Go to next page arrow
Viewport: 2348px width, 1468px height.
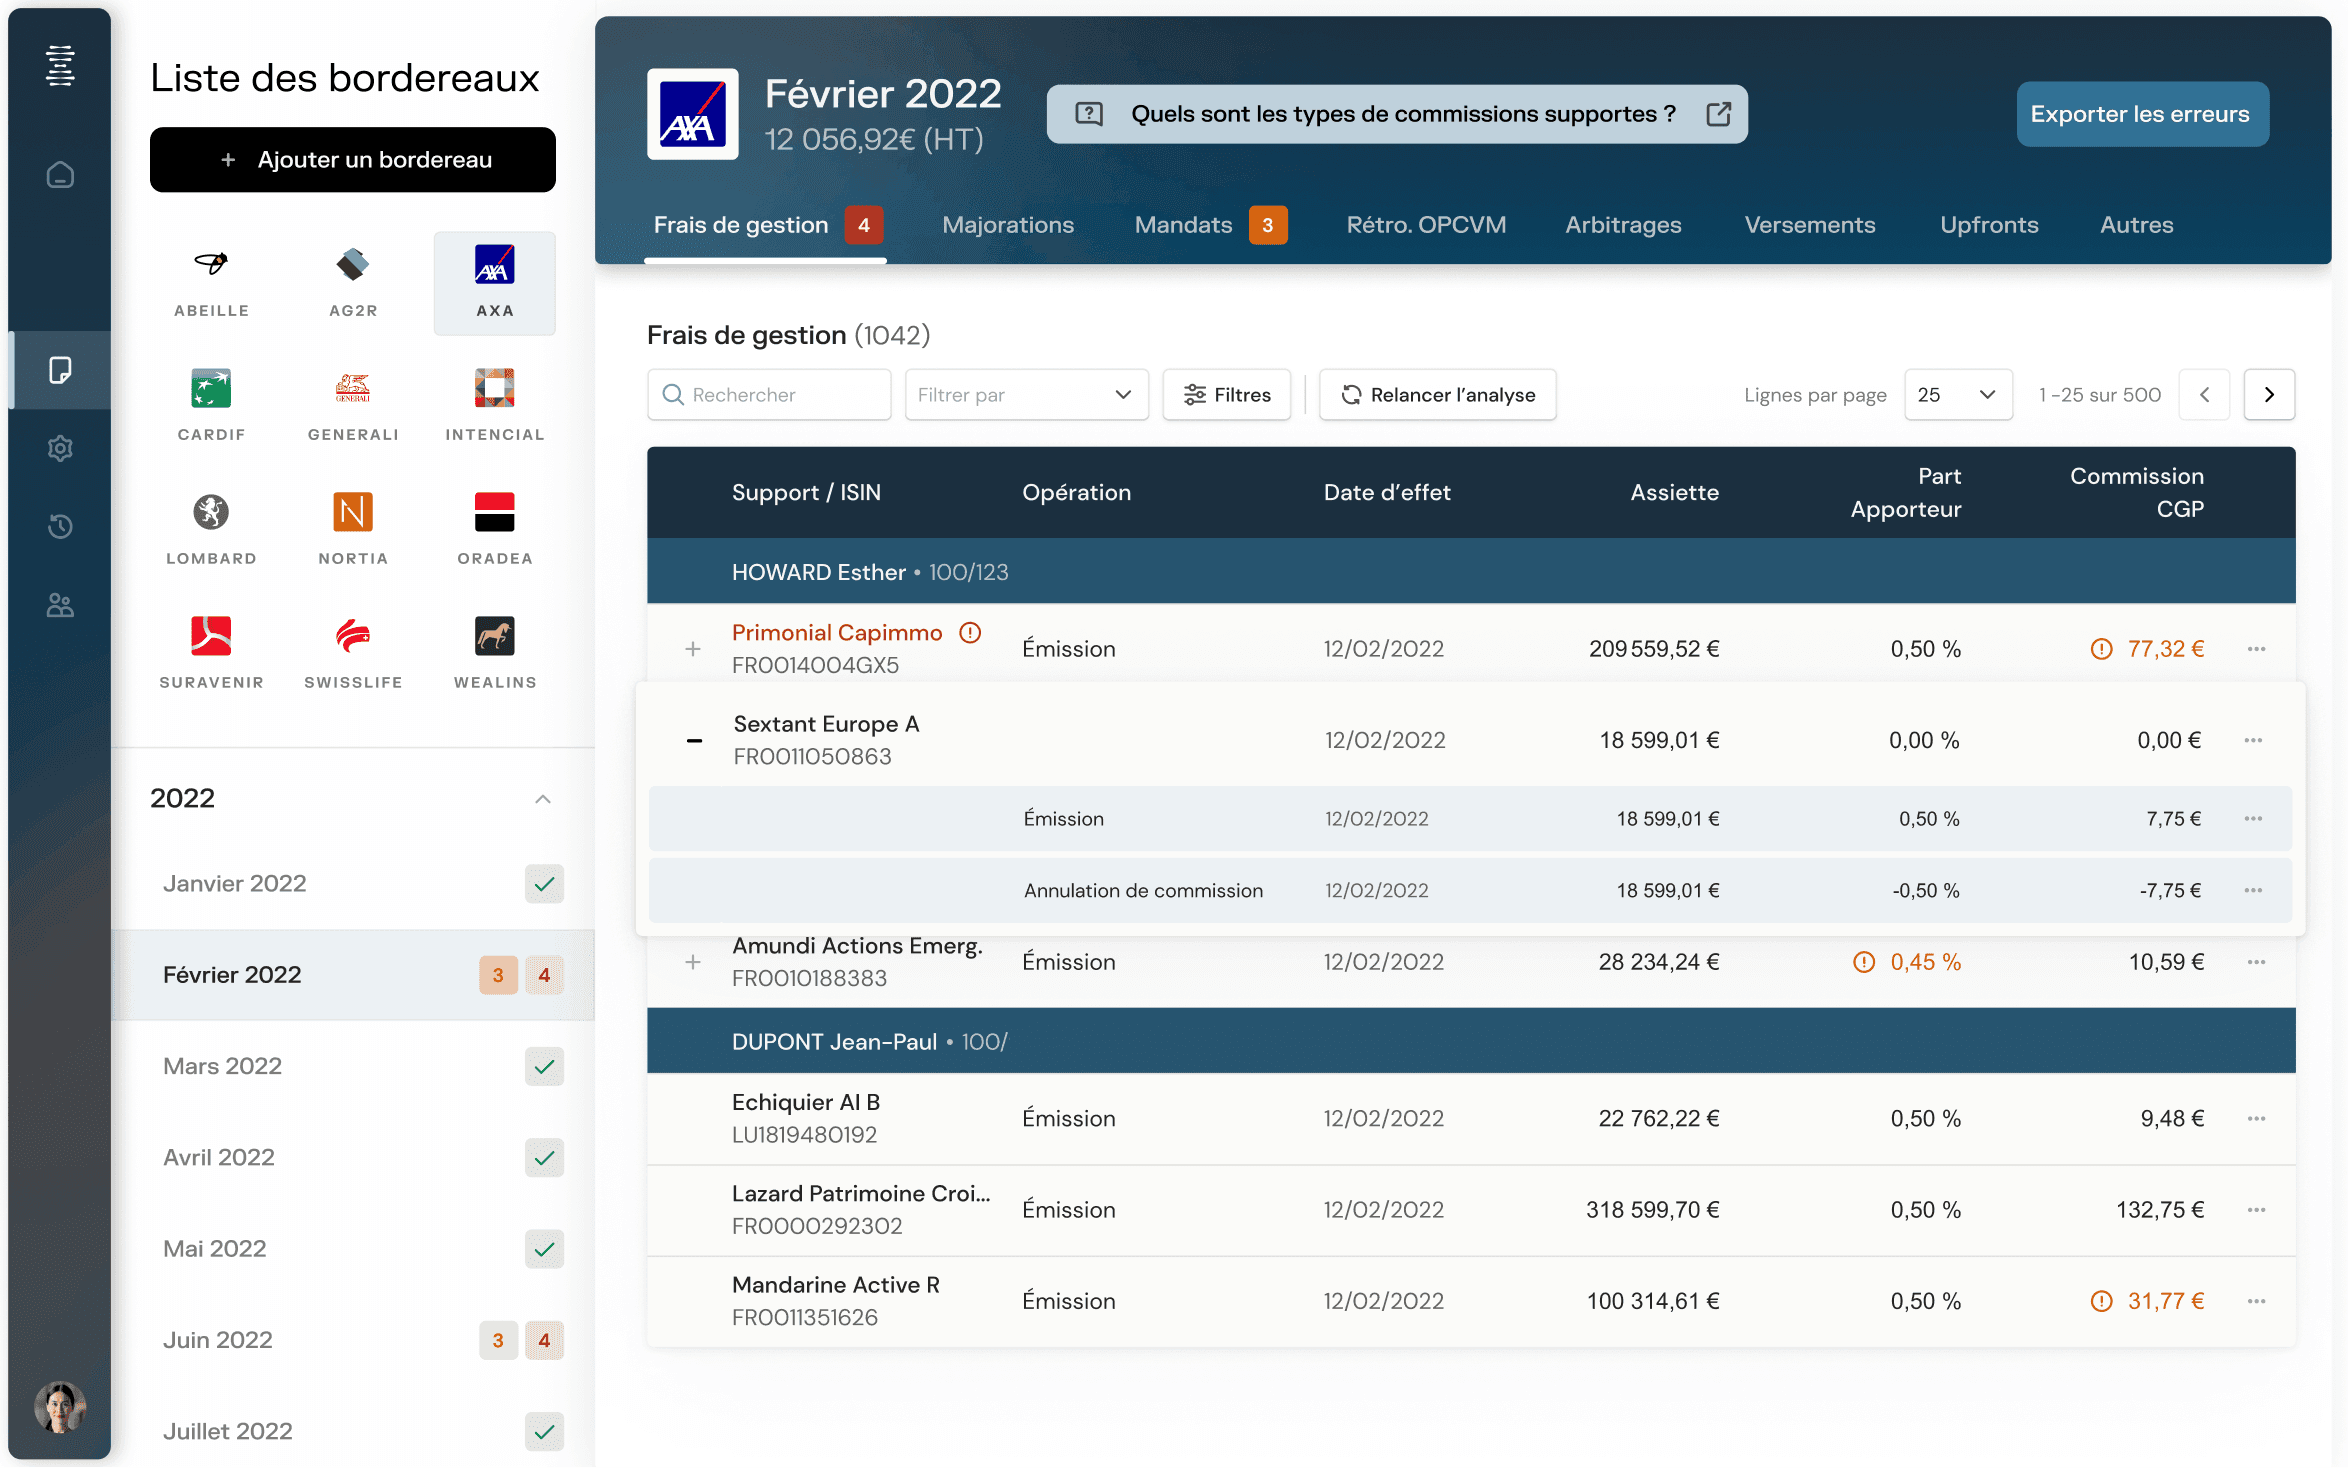pyautogui.click(x=2269, y=395)
